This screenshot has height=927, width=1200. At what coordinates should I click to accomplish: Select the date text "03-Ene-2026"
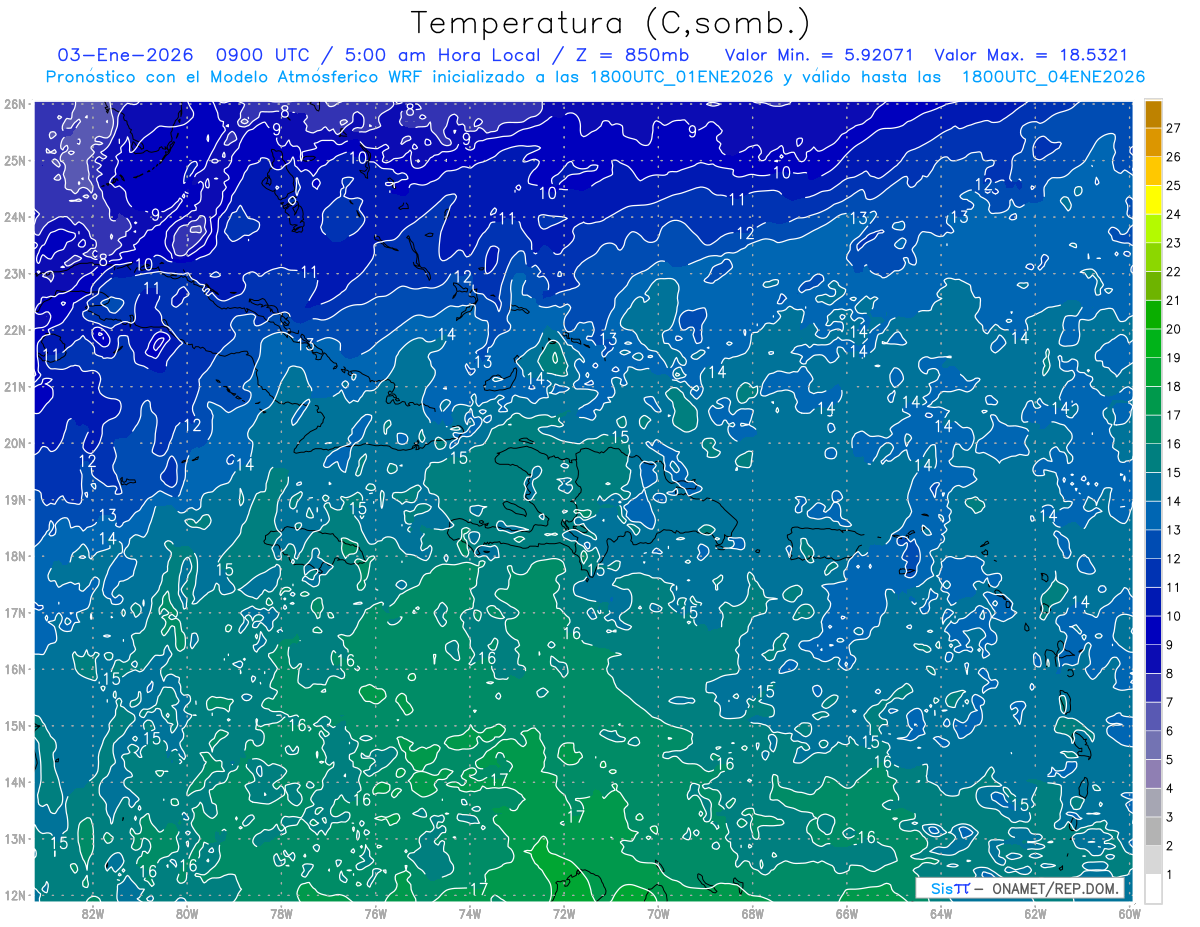click(x=125, y=55)
